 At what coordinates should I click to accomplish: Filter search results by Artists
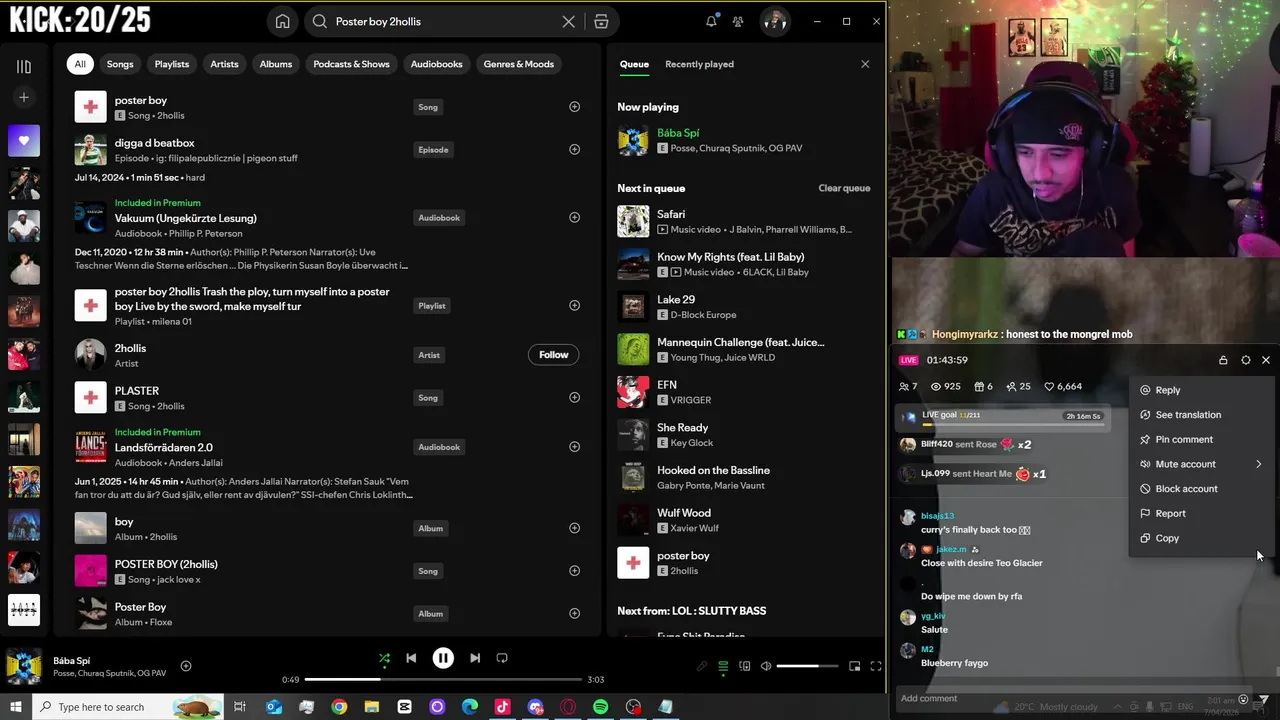tap(224, 64)
